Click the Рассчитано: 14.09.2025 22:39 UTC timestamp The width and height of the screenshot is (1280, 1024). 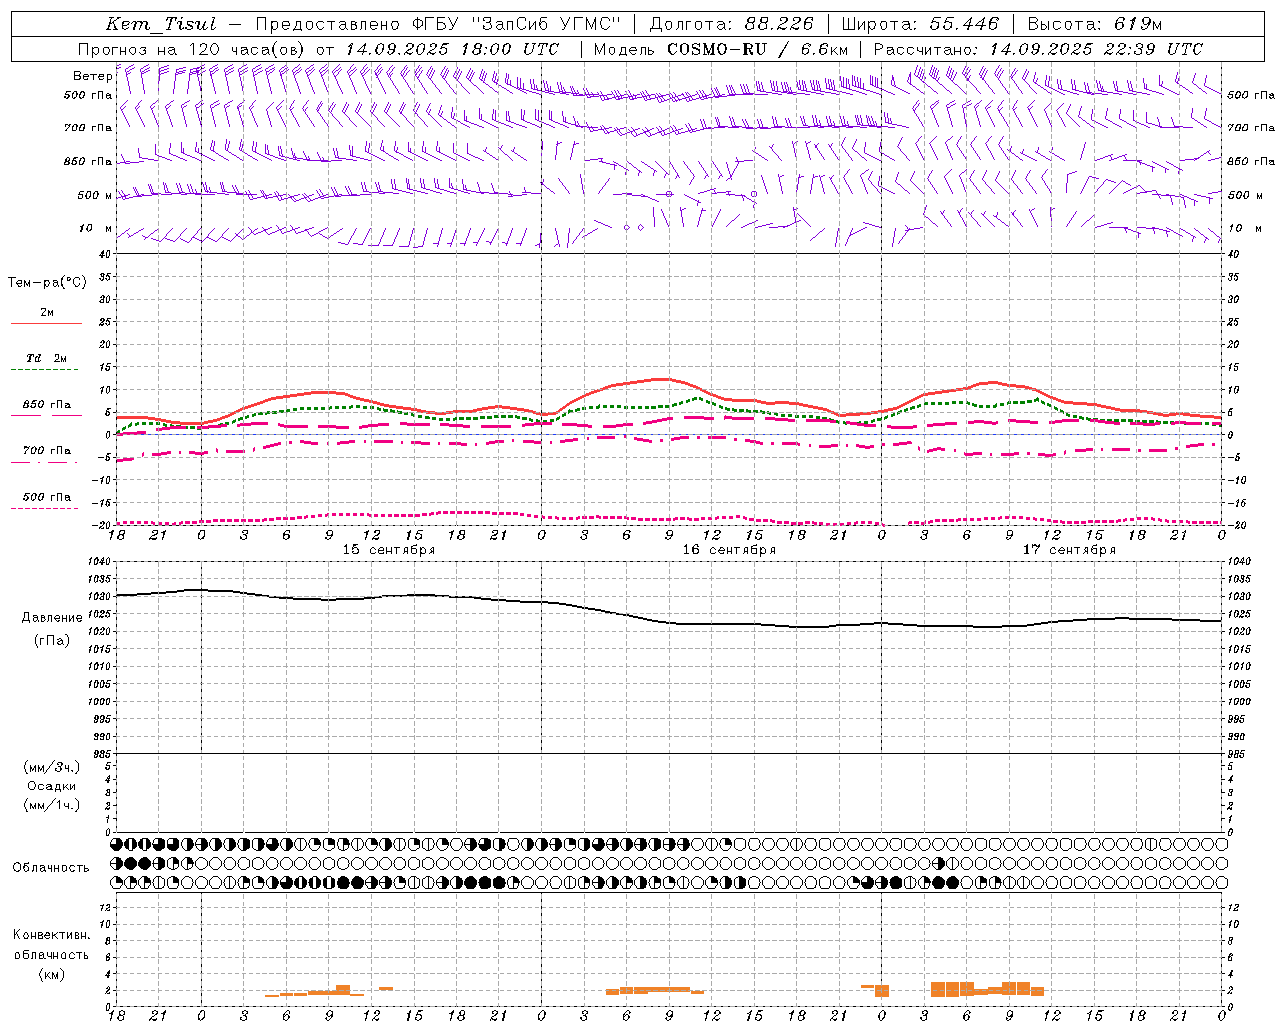[1038, 49]
